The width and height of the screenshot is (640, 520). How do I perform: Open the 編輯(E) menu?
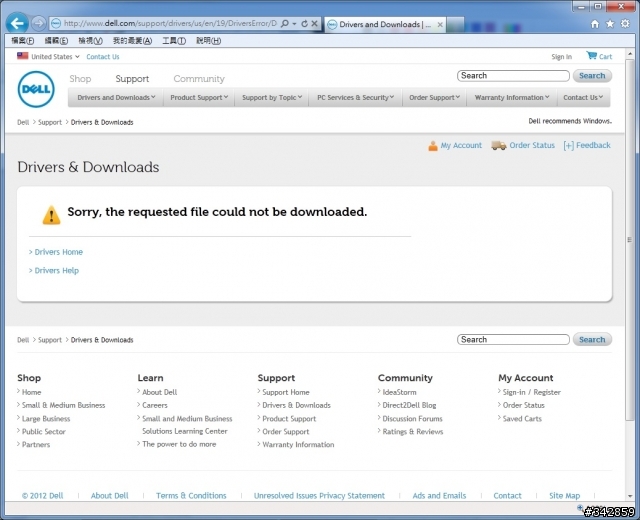56,40
